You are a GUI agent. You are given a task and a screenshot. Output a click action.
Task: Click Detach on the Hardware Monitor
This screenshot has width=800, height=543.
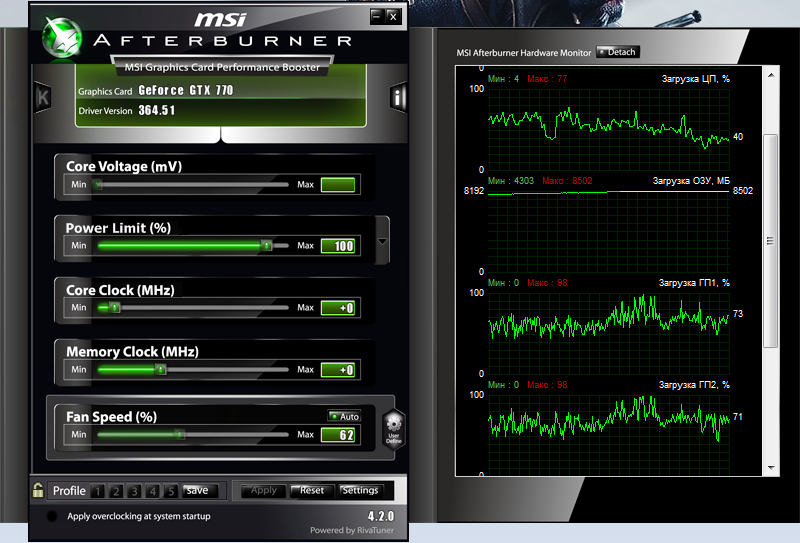coord(618,52)
